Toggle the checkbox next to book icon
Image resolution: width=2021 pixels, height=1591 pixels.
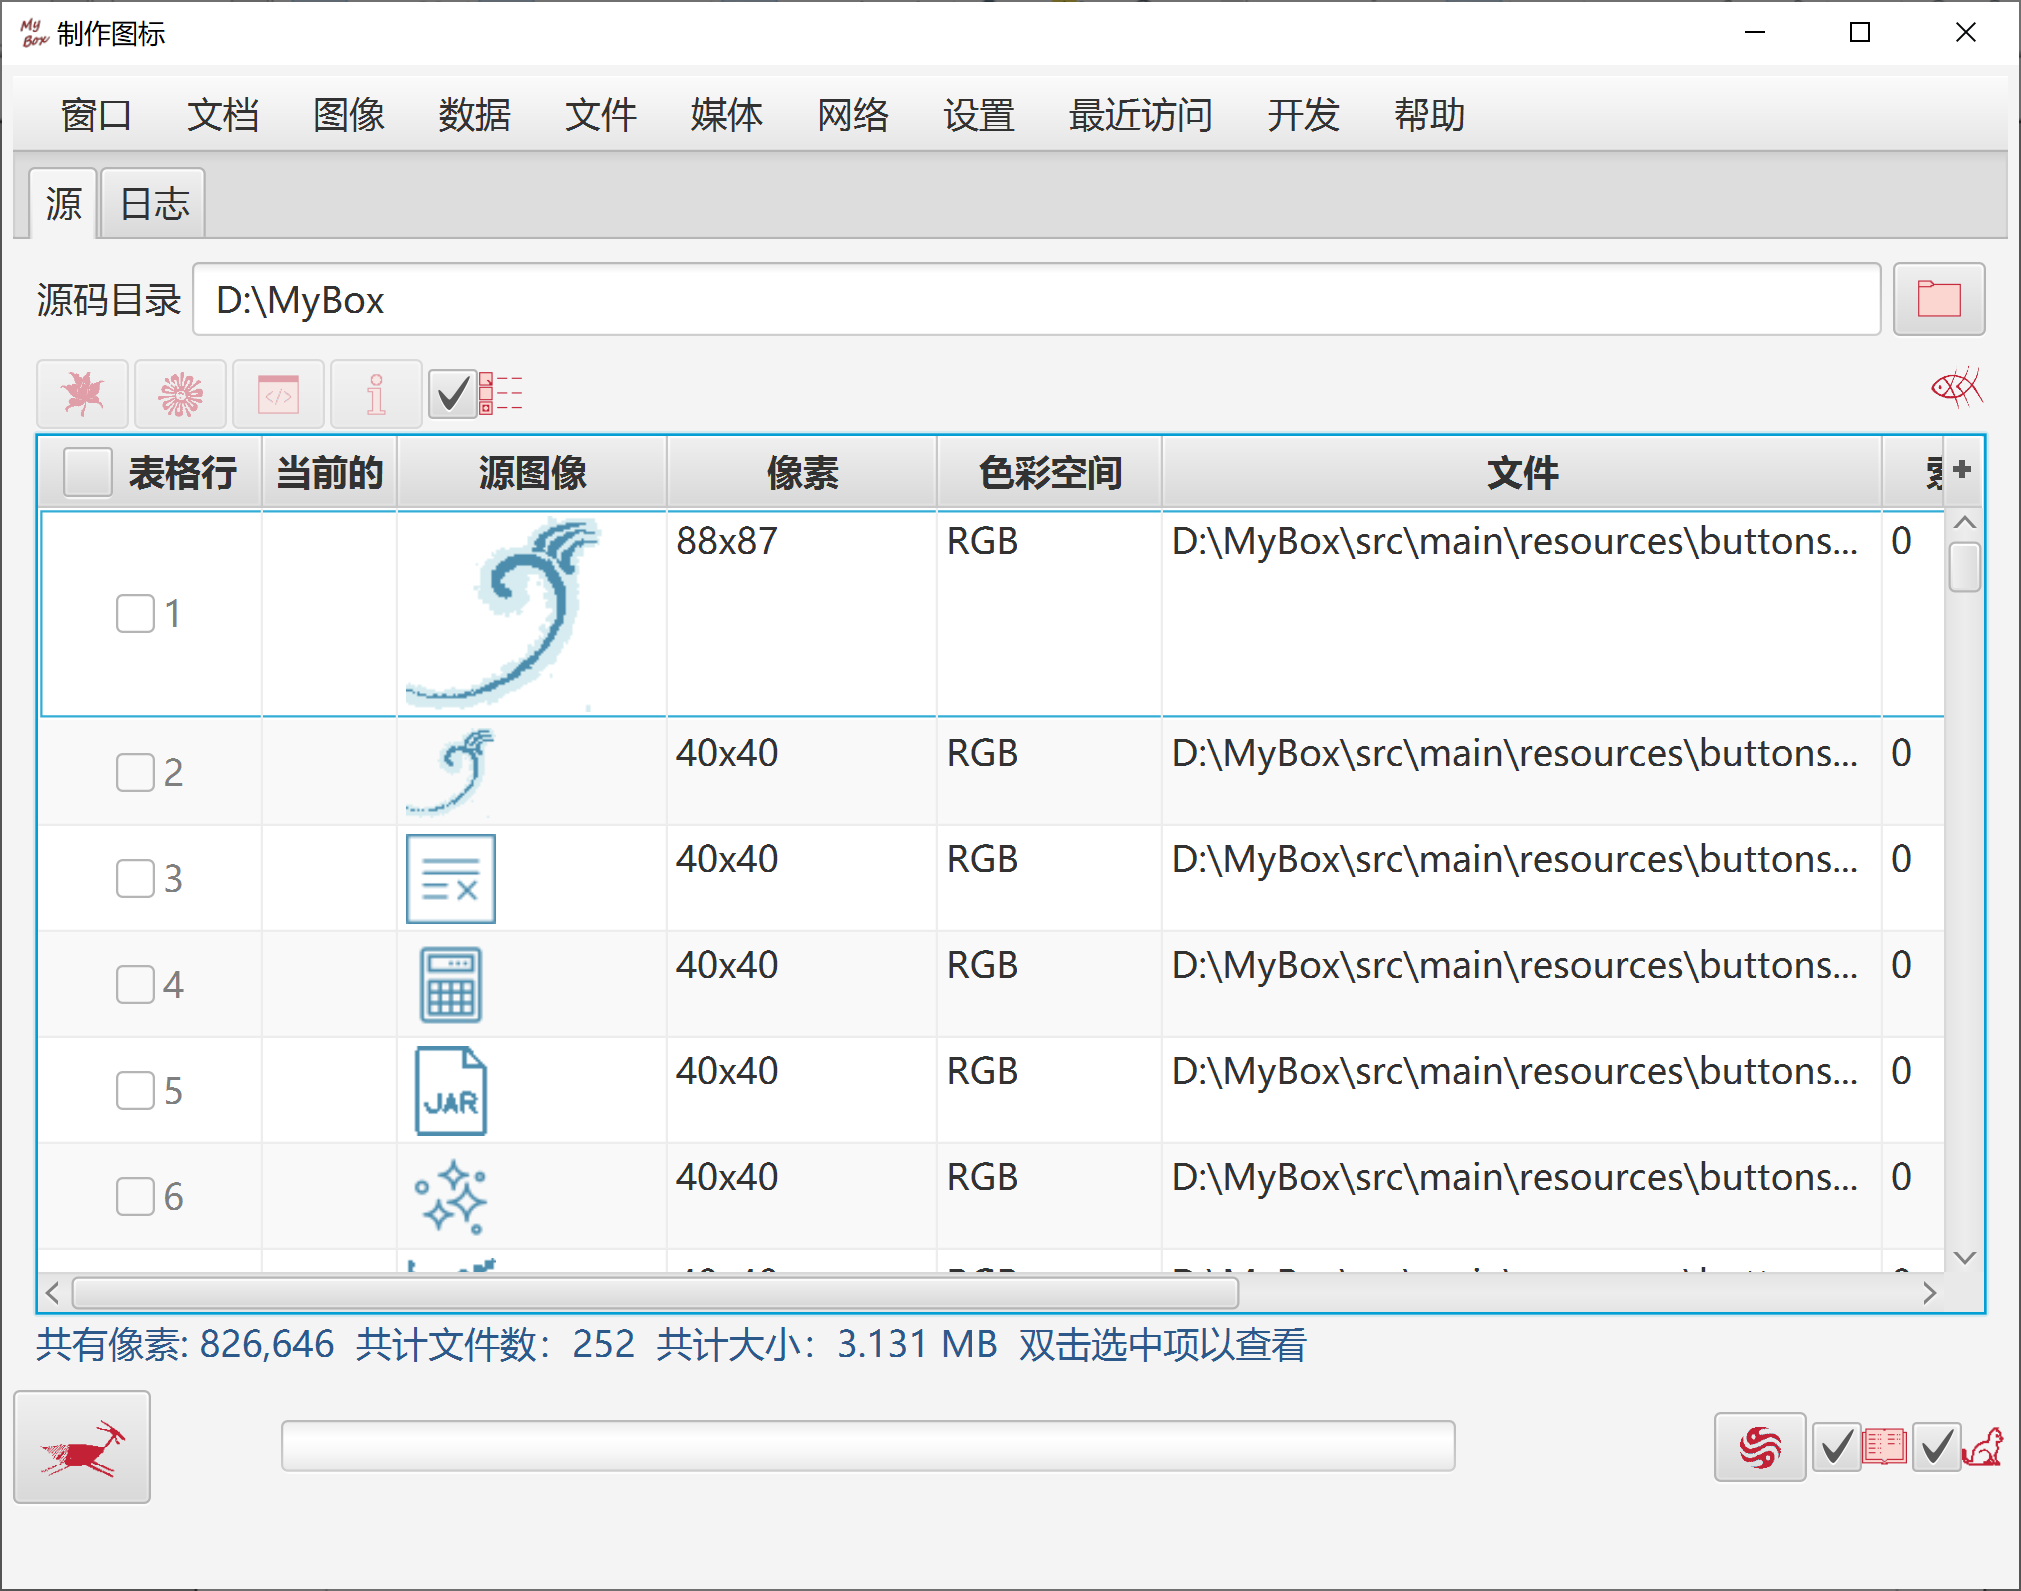pos(1837,1447)
